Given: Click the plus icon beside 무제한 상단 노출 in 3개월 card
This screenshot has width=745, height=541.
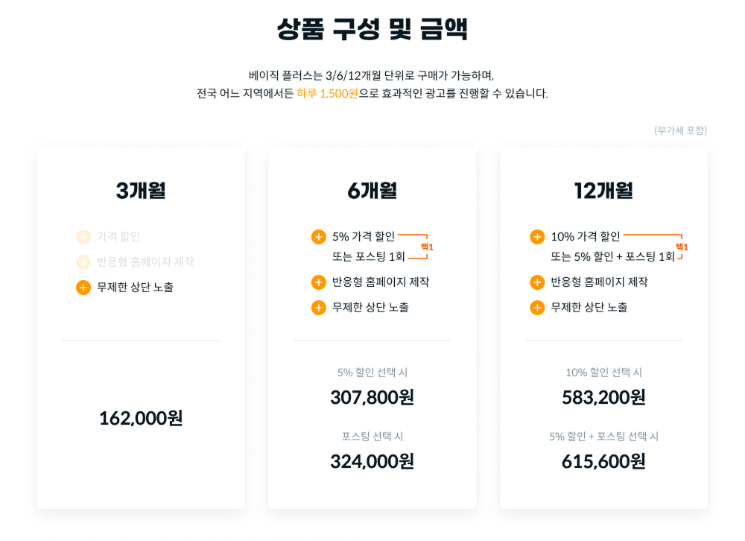Looking at the screenshot, I should tap(83, 287).
